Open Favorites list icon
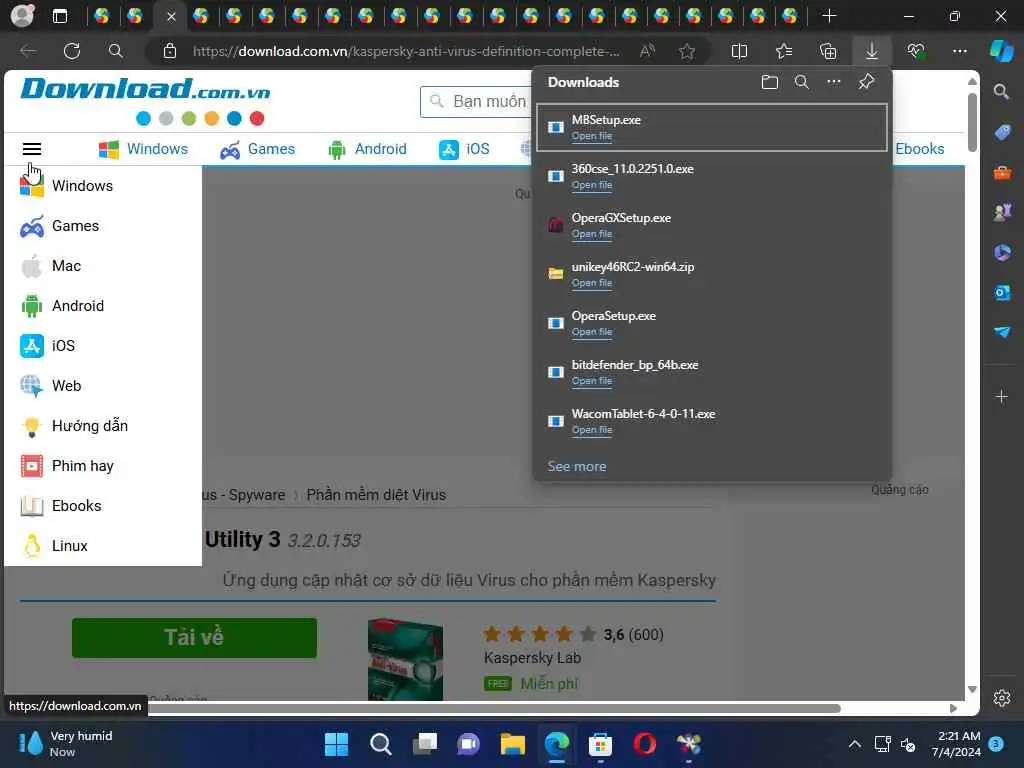1024x768 pixels. pos(784,51)
